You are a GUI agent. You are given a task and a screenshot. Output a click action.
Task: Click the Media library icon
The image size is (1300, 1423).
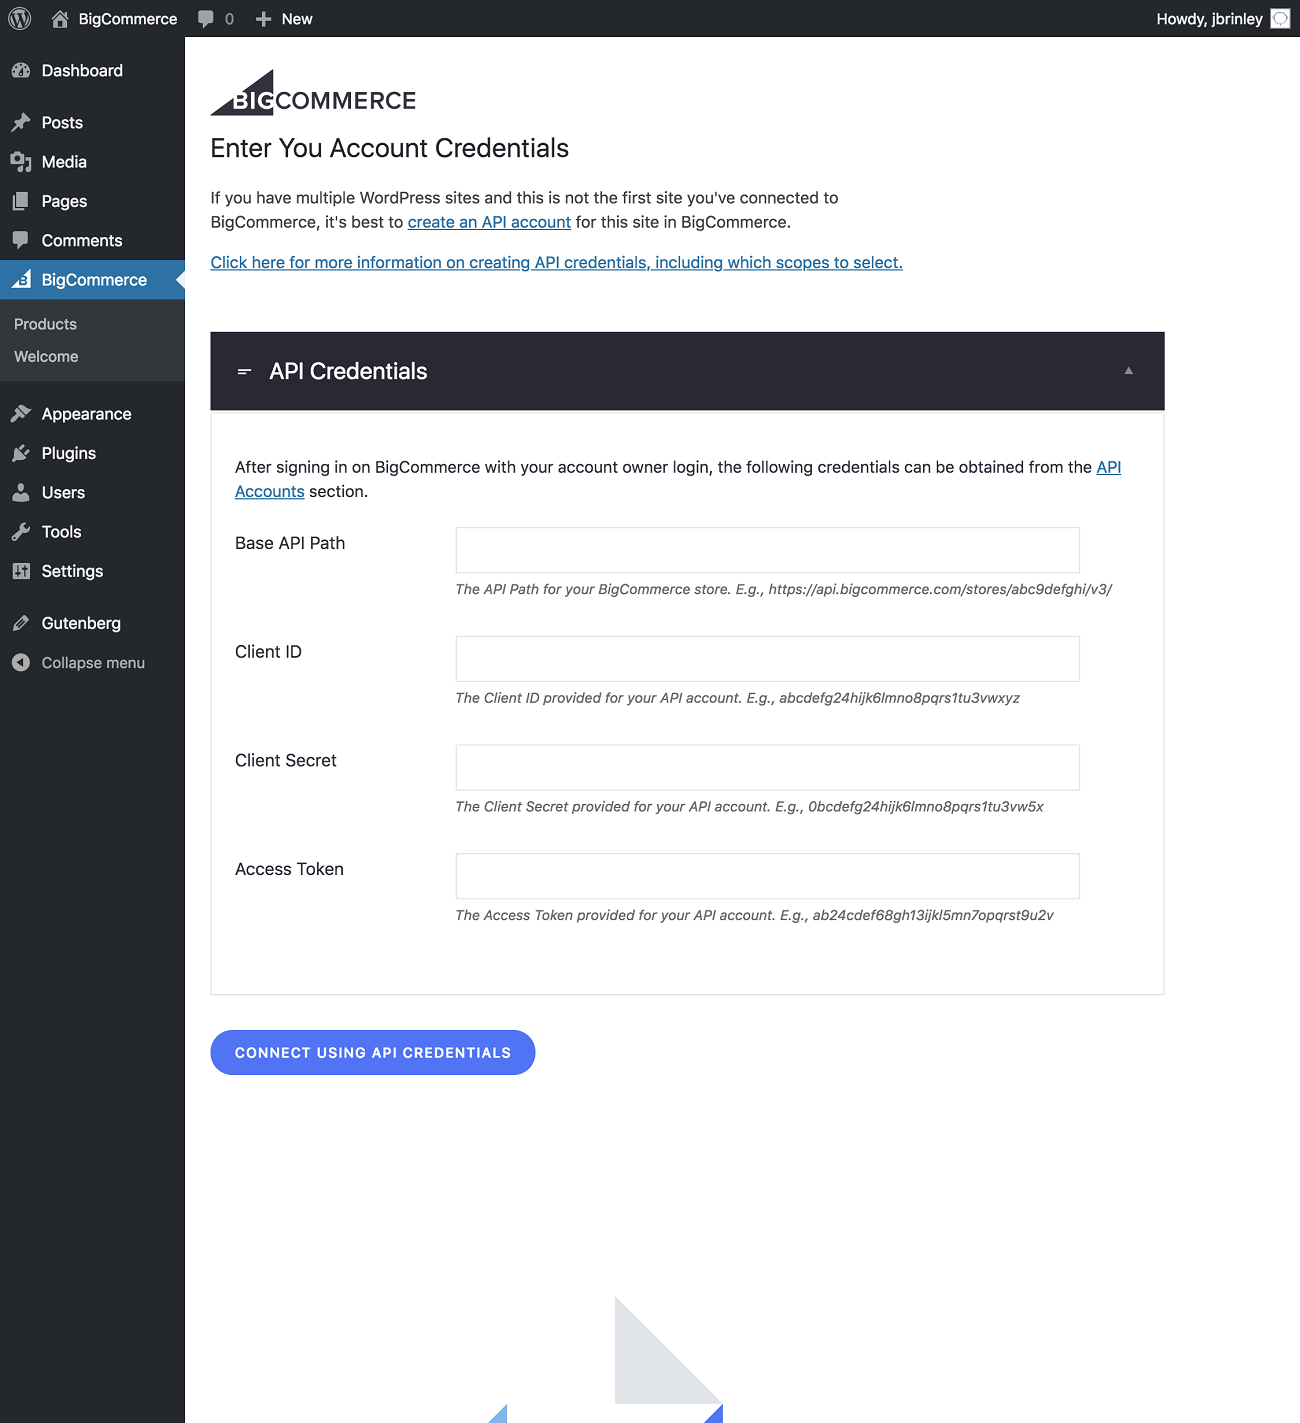(21, 162)
